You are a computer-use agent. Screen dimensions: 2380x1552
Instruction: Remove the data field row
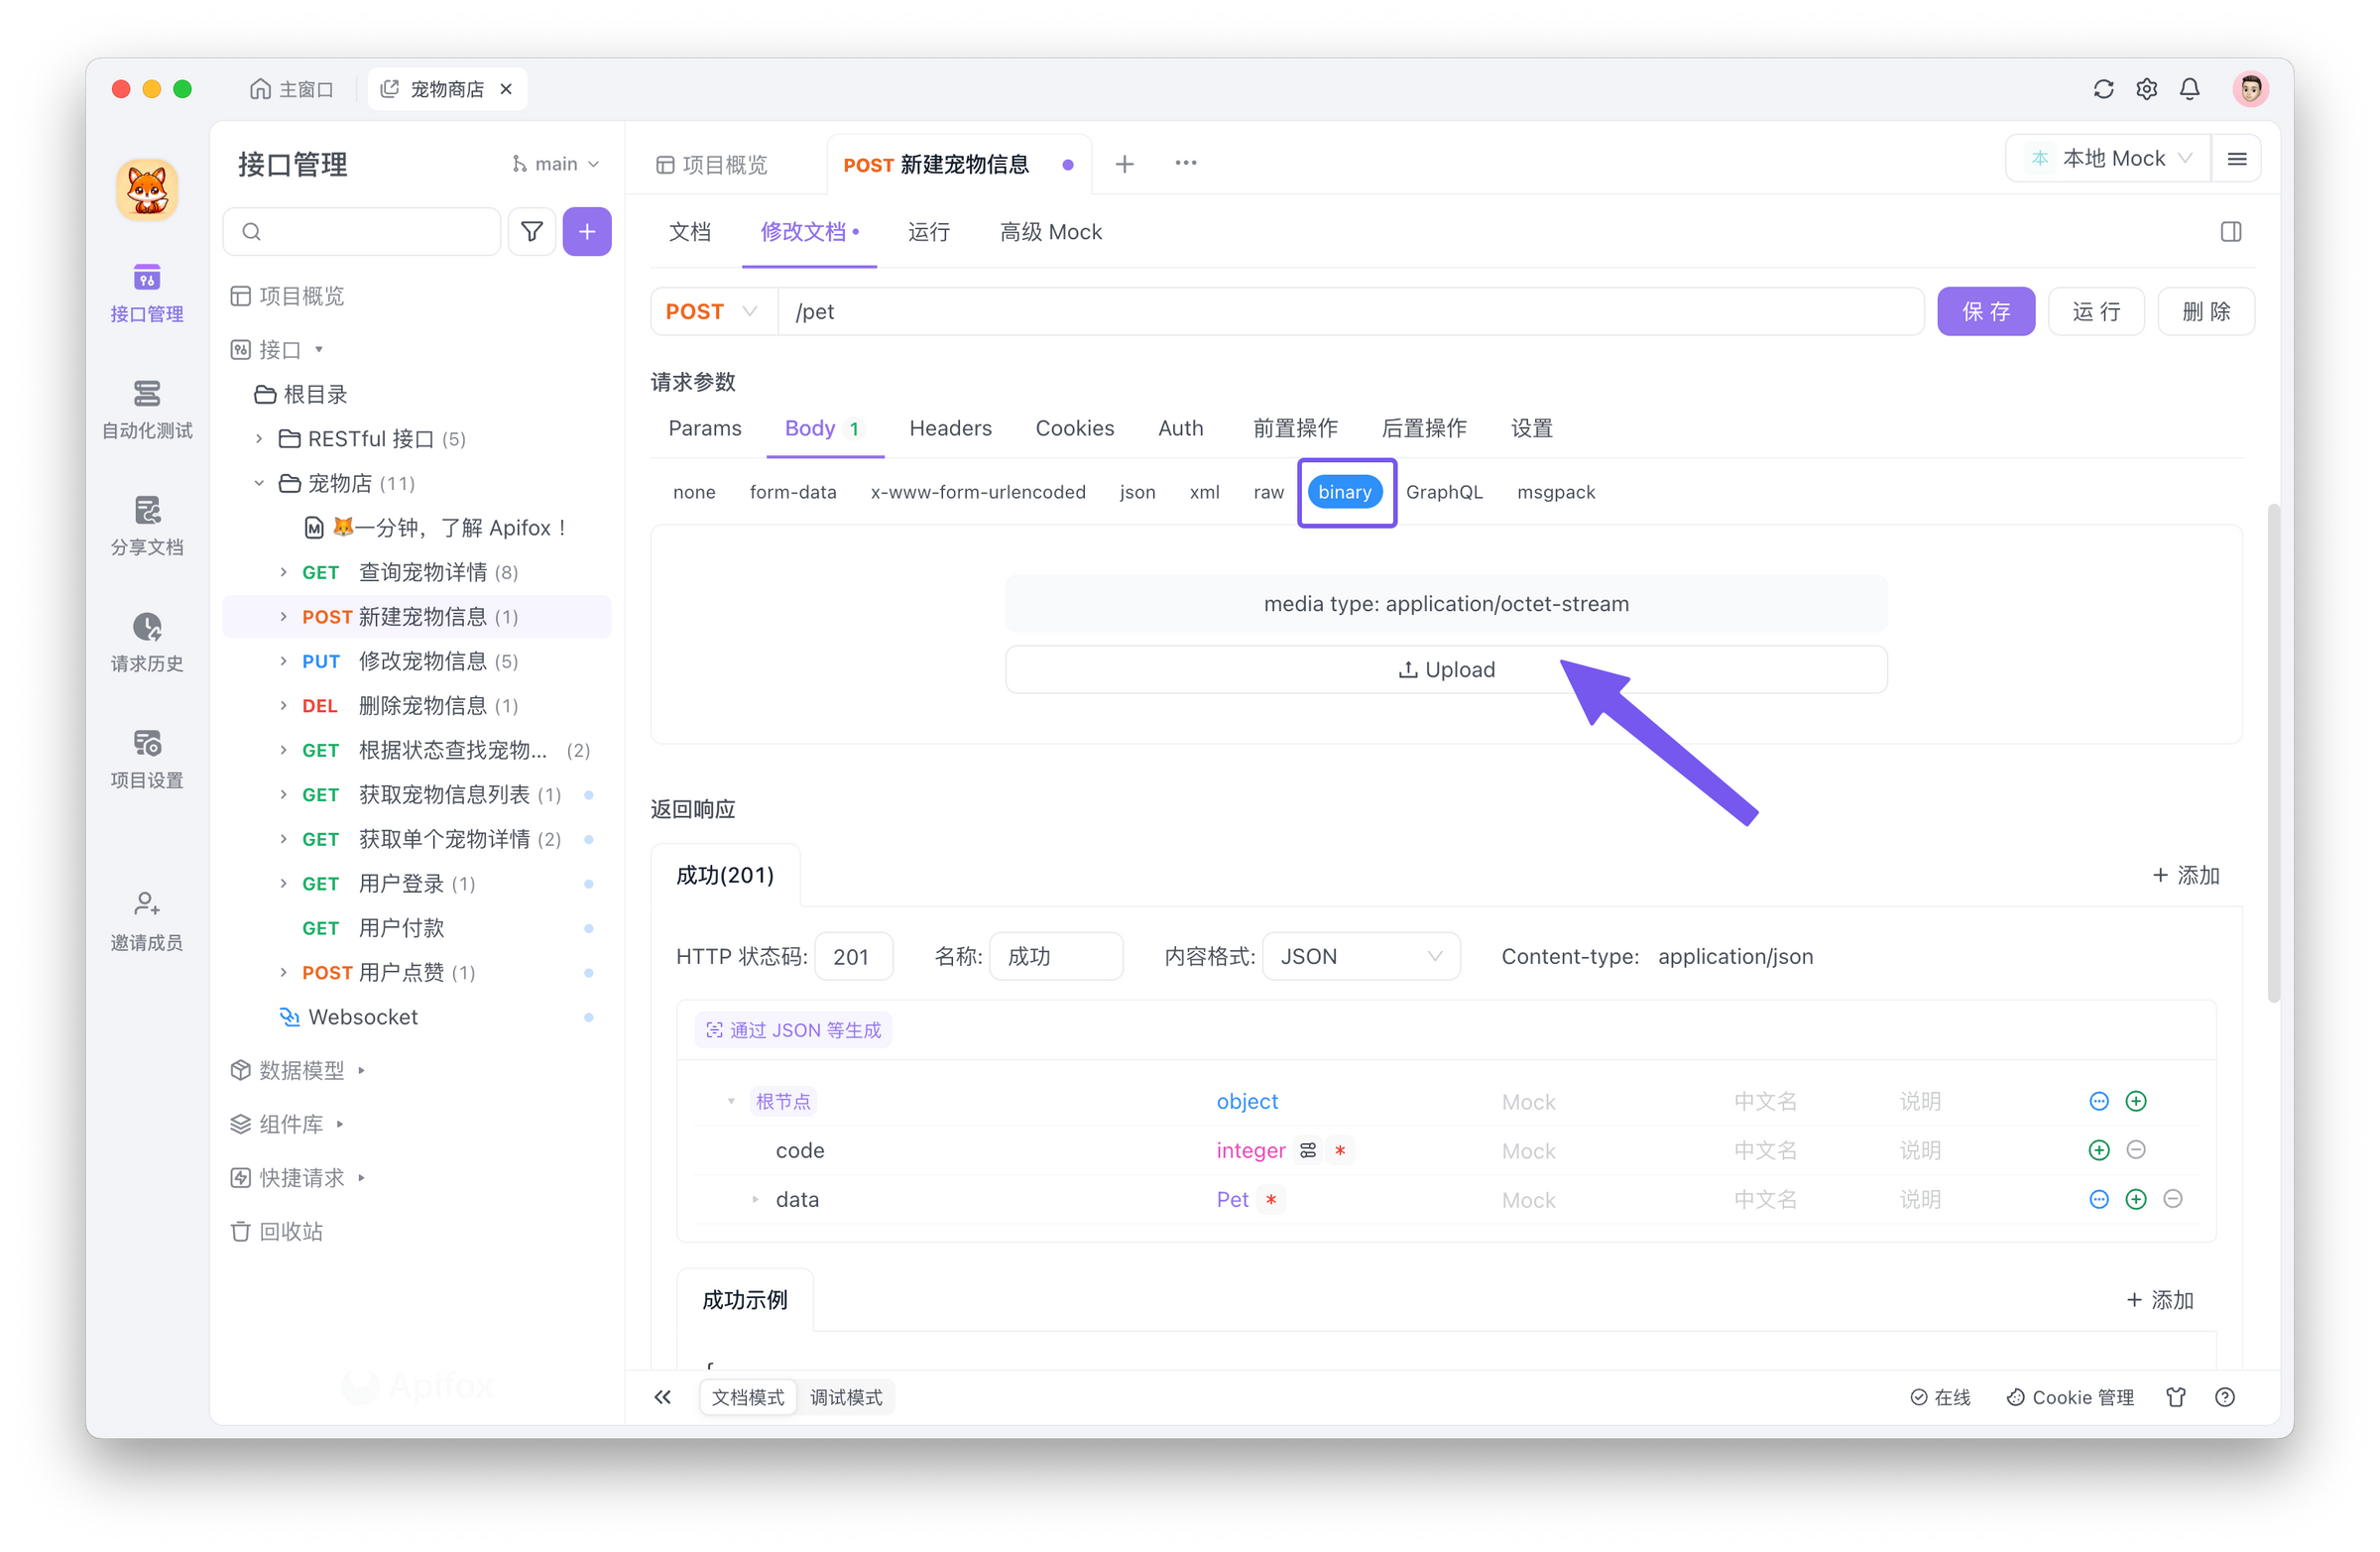[2172, 1199]
